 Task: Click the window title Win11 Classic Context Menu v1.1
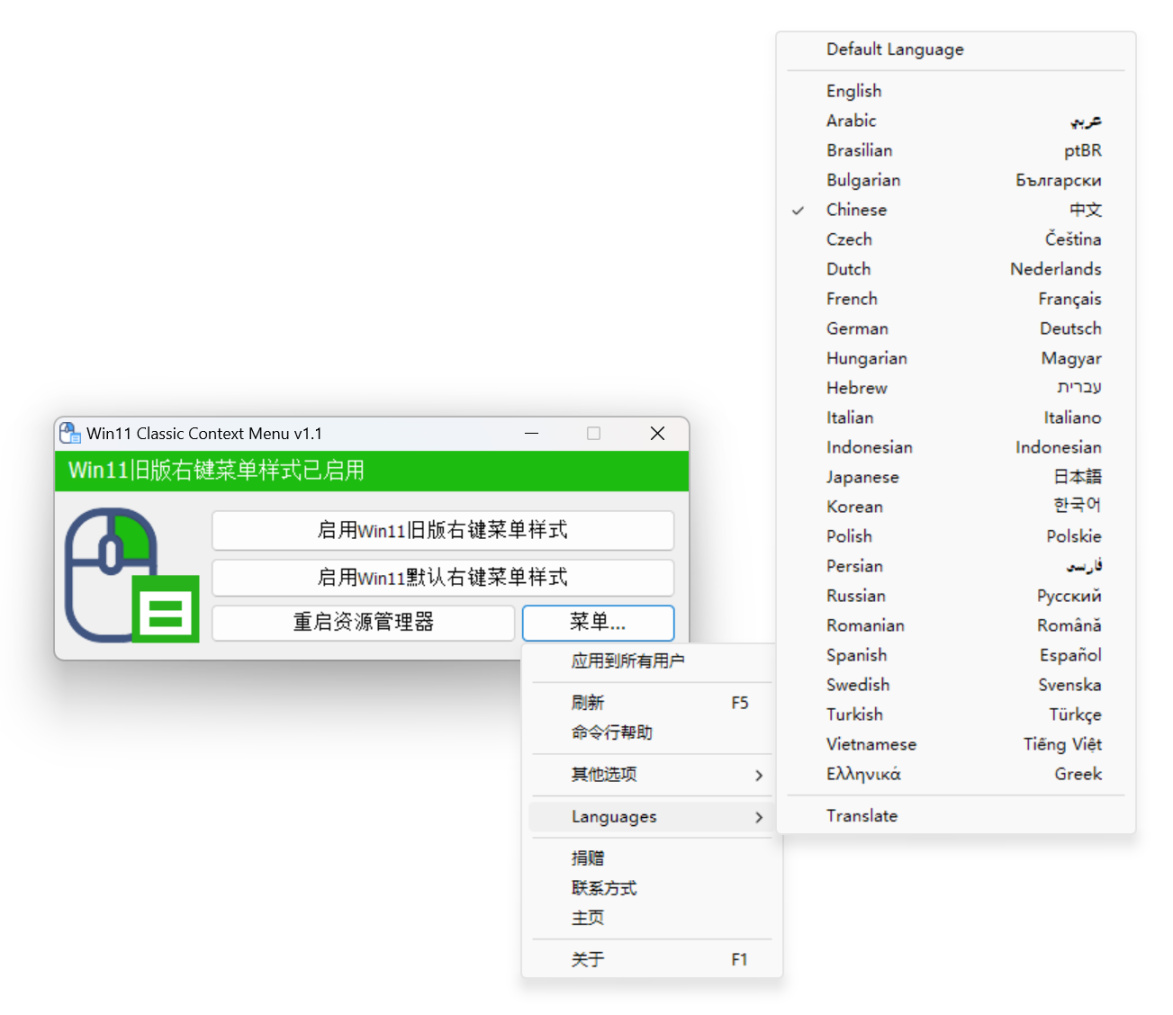point(204,434)
